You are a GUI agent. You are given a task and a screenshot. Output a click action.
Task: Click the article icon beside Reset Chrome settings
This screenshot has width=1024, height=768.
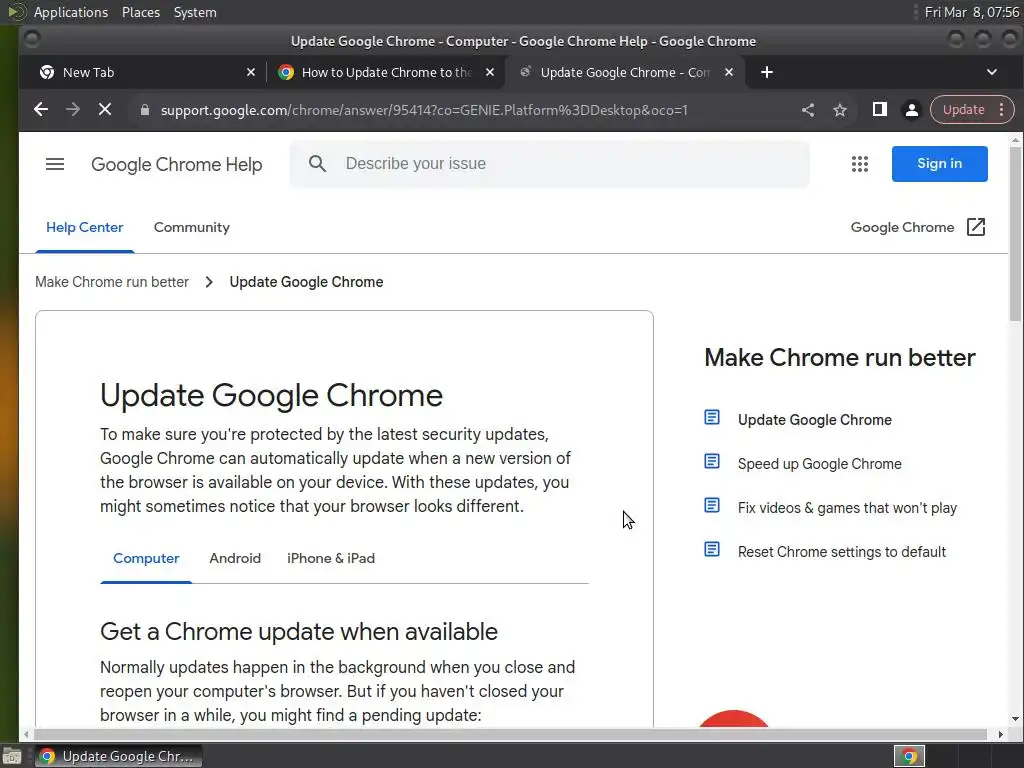(712, 549)
